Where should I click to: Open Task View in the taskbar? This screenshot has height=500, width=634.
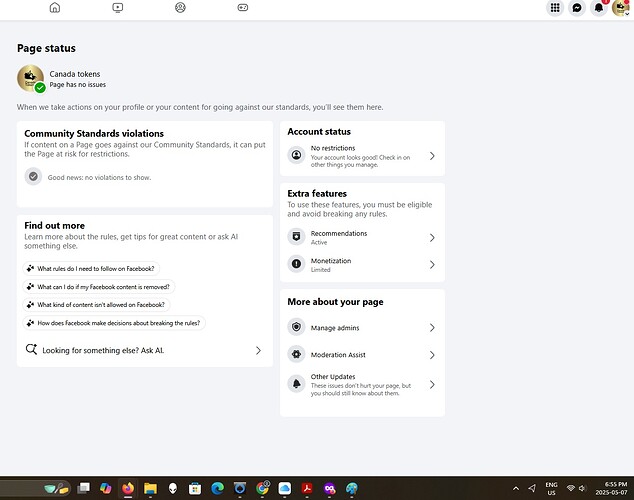pos(84,488)
